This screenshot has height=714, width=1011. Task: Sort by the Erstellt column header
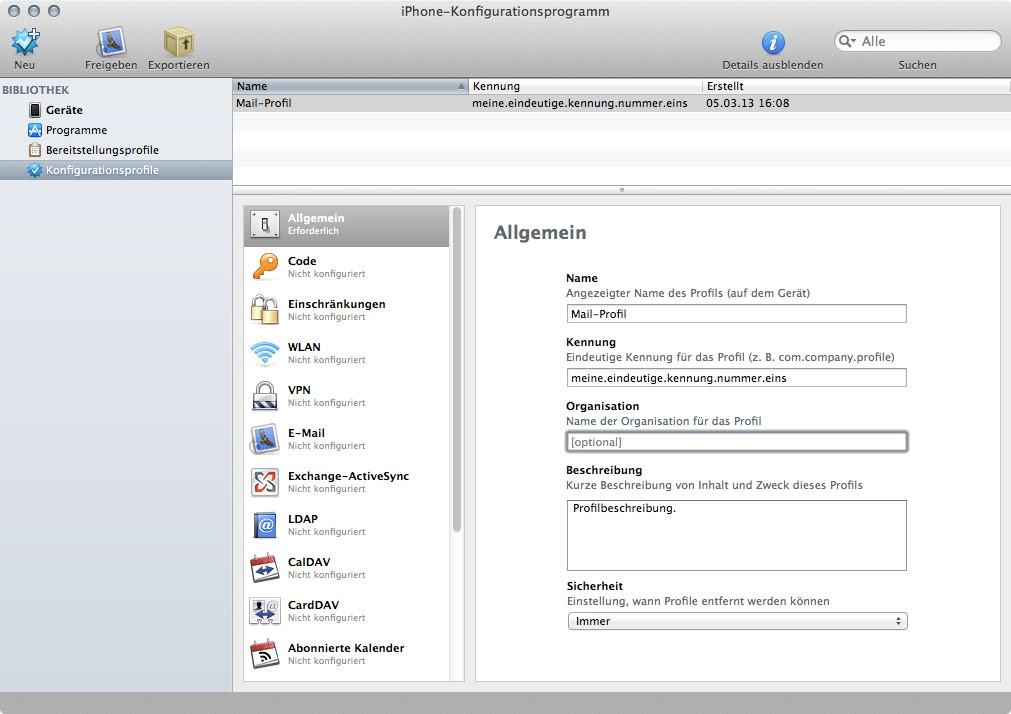pyautogui.click(x=856, y=86)
